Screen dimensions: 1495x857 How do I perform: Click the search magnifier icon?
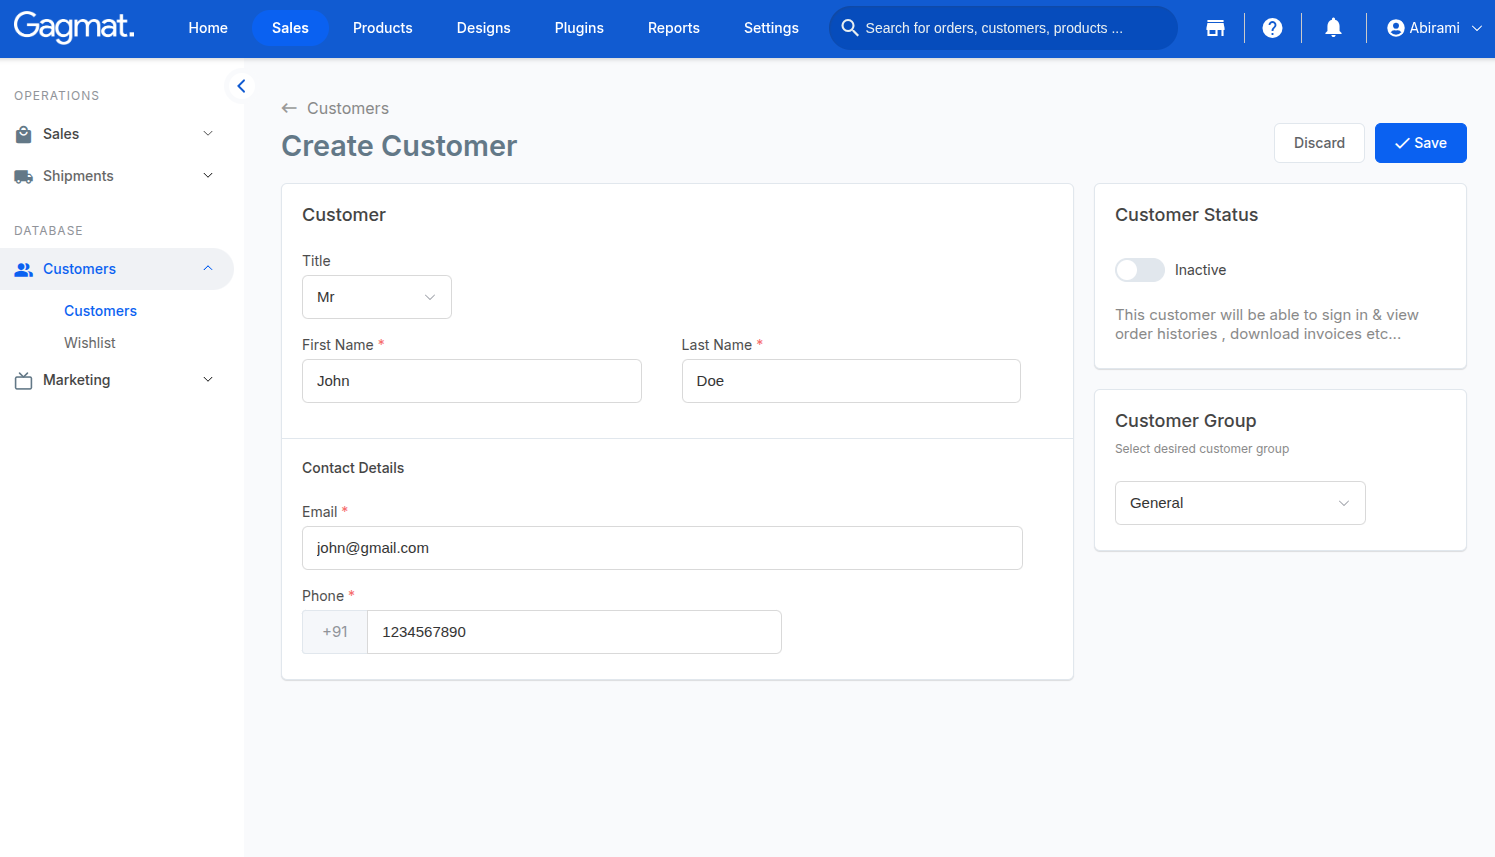pyautogui.click(x=850, y=28)
